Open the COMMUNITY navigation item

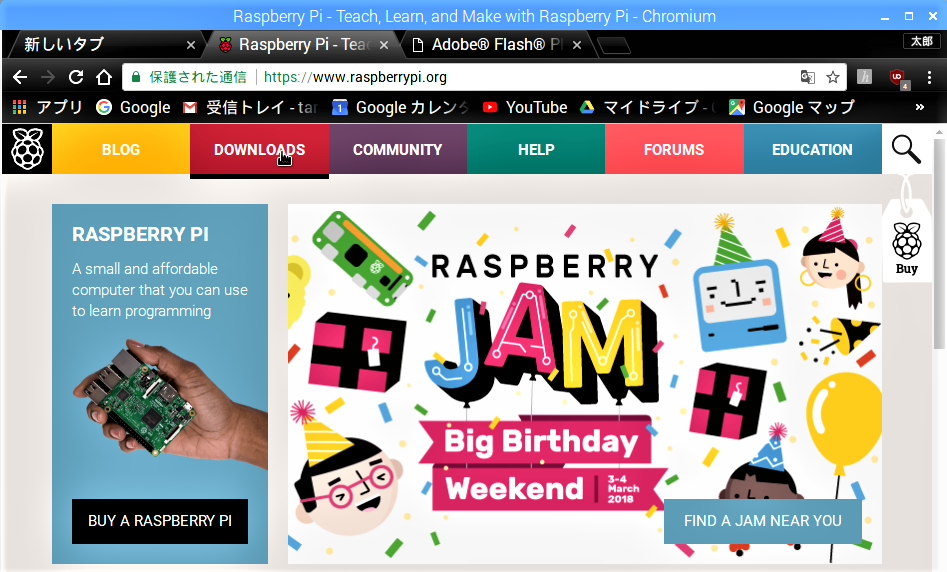397,150
